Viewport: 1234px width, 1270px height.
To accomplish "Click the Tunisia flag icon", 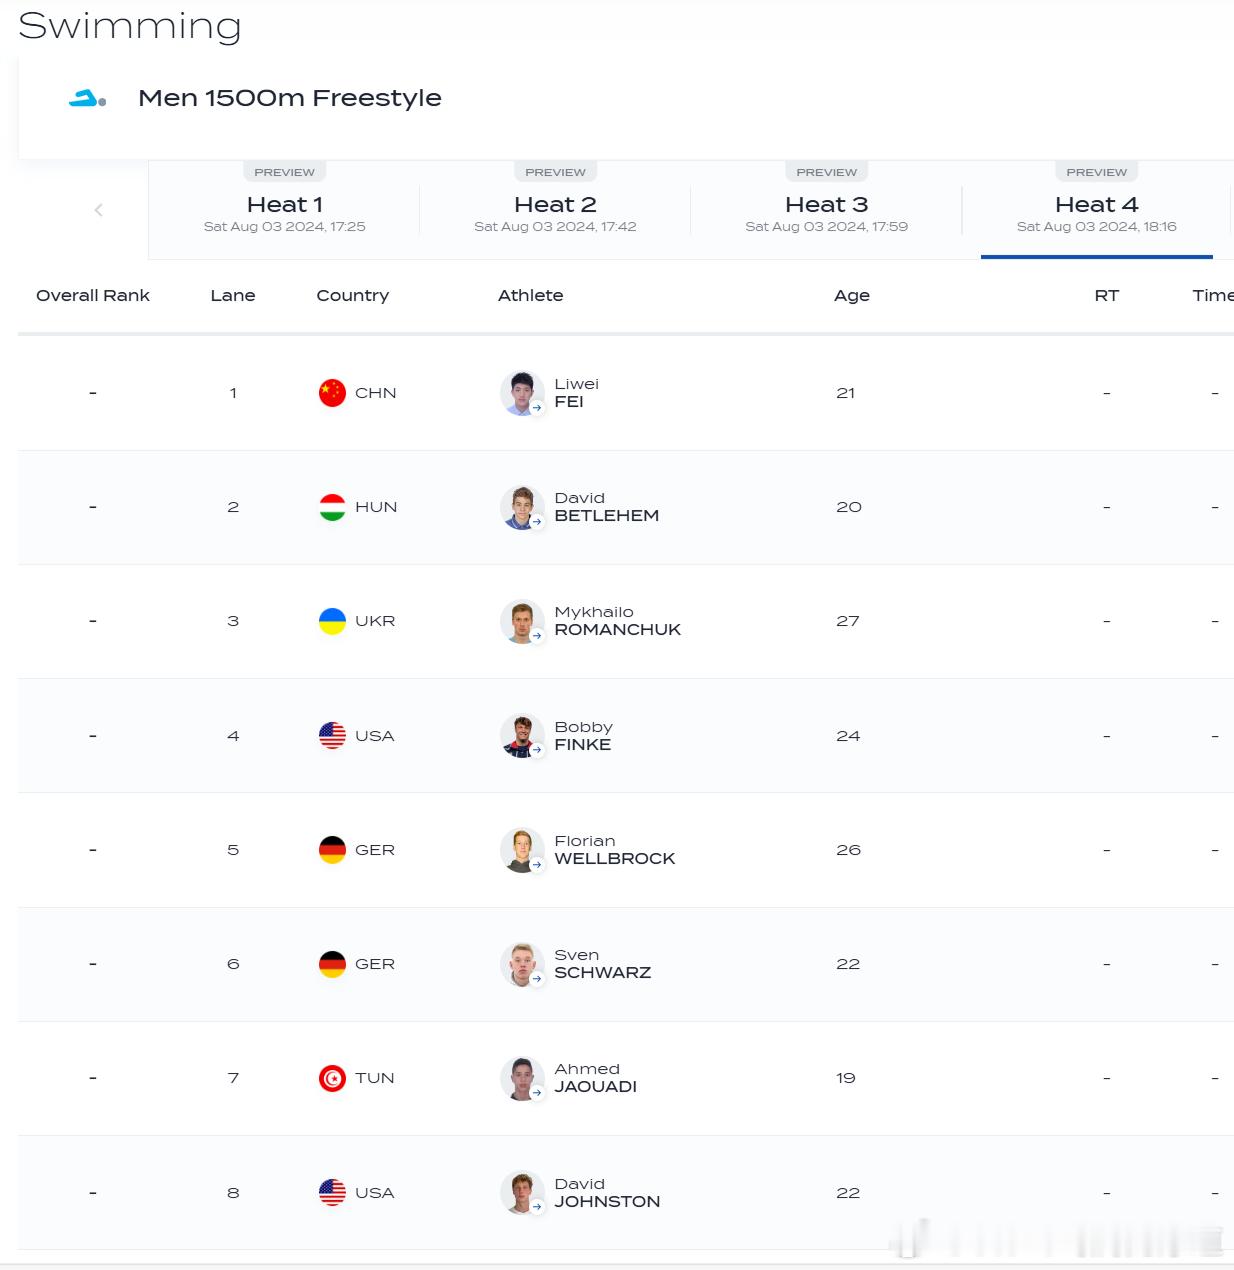I will coord(332,1078).
